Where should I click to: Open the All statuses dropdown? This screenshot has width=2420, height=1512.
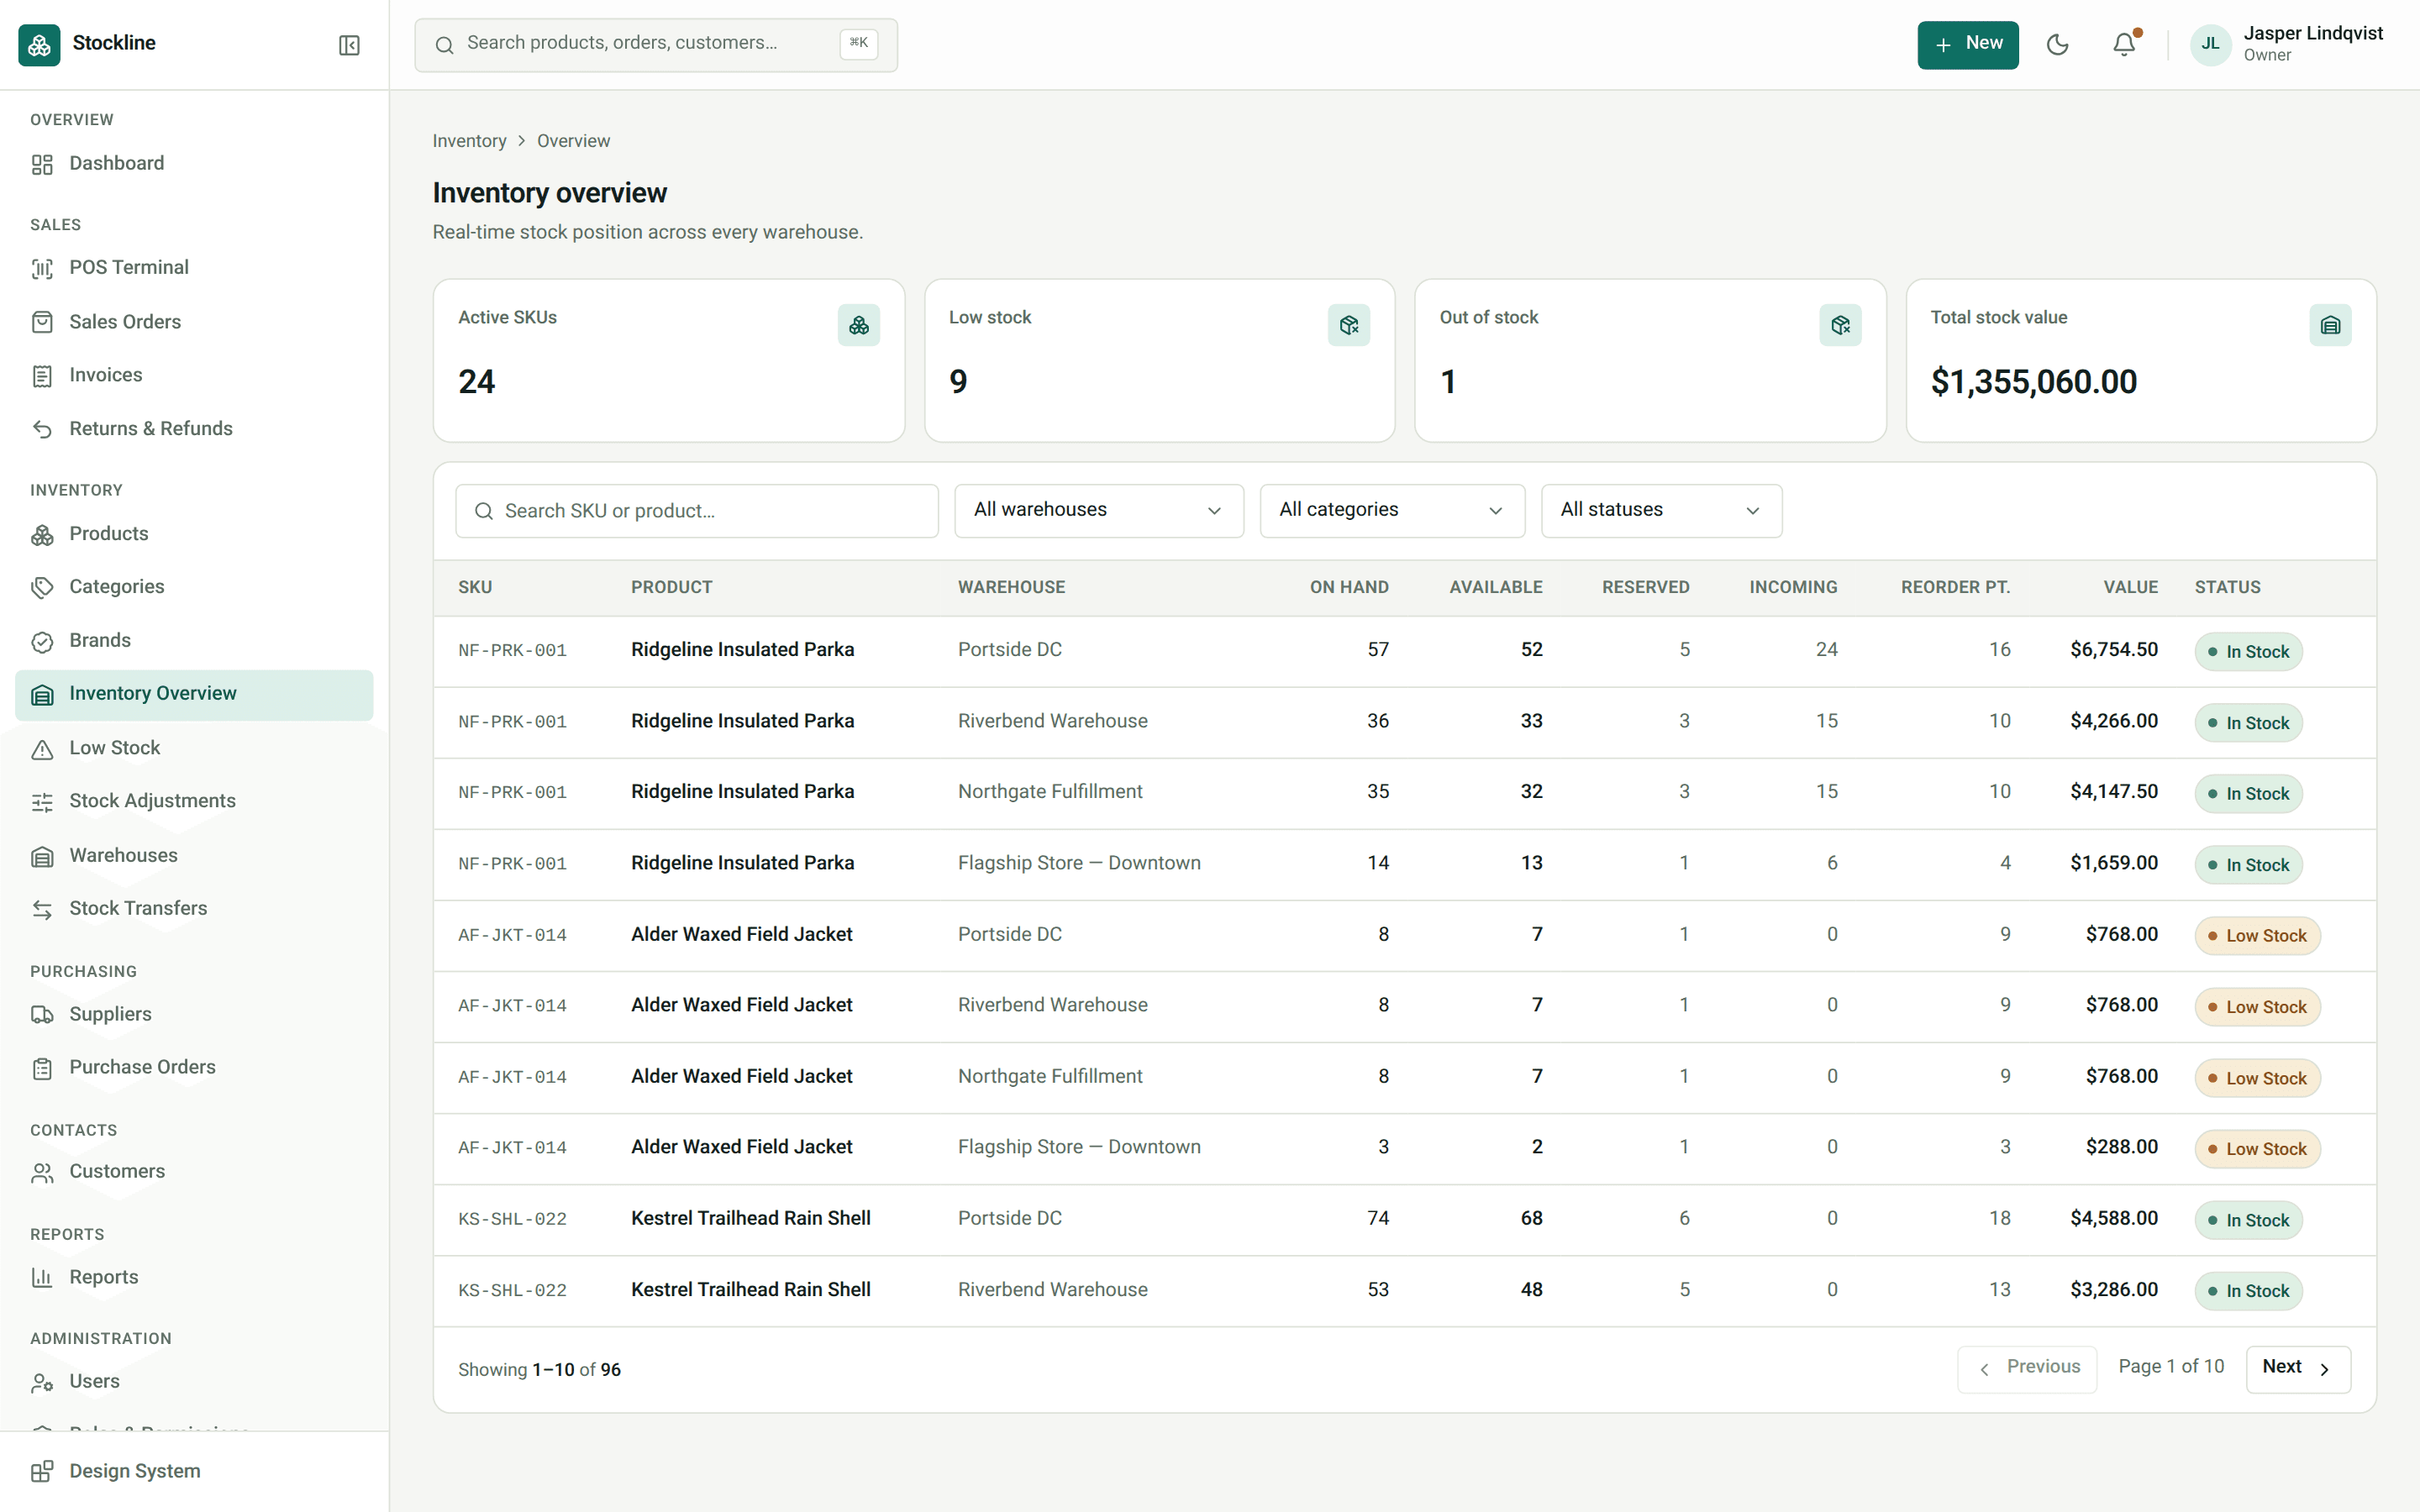(1661, 510)
